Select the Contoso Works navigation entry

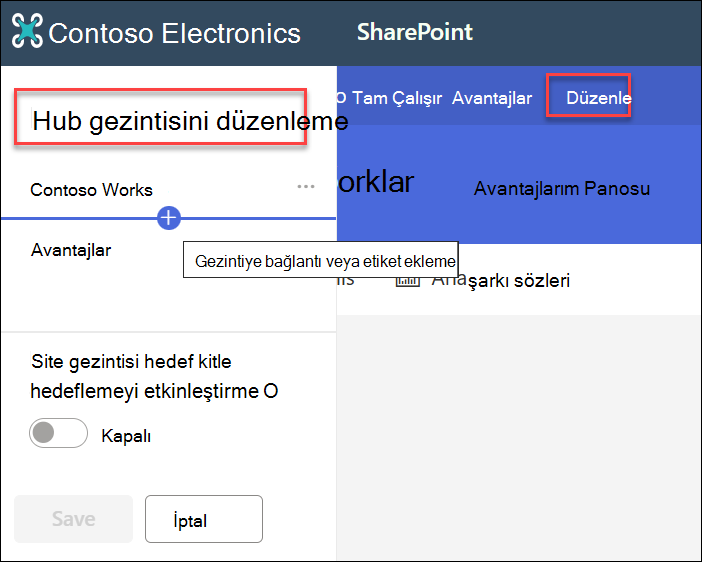[91, 190]
